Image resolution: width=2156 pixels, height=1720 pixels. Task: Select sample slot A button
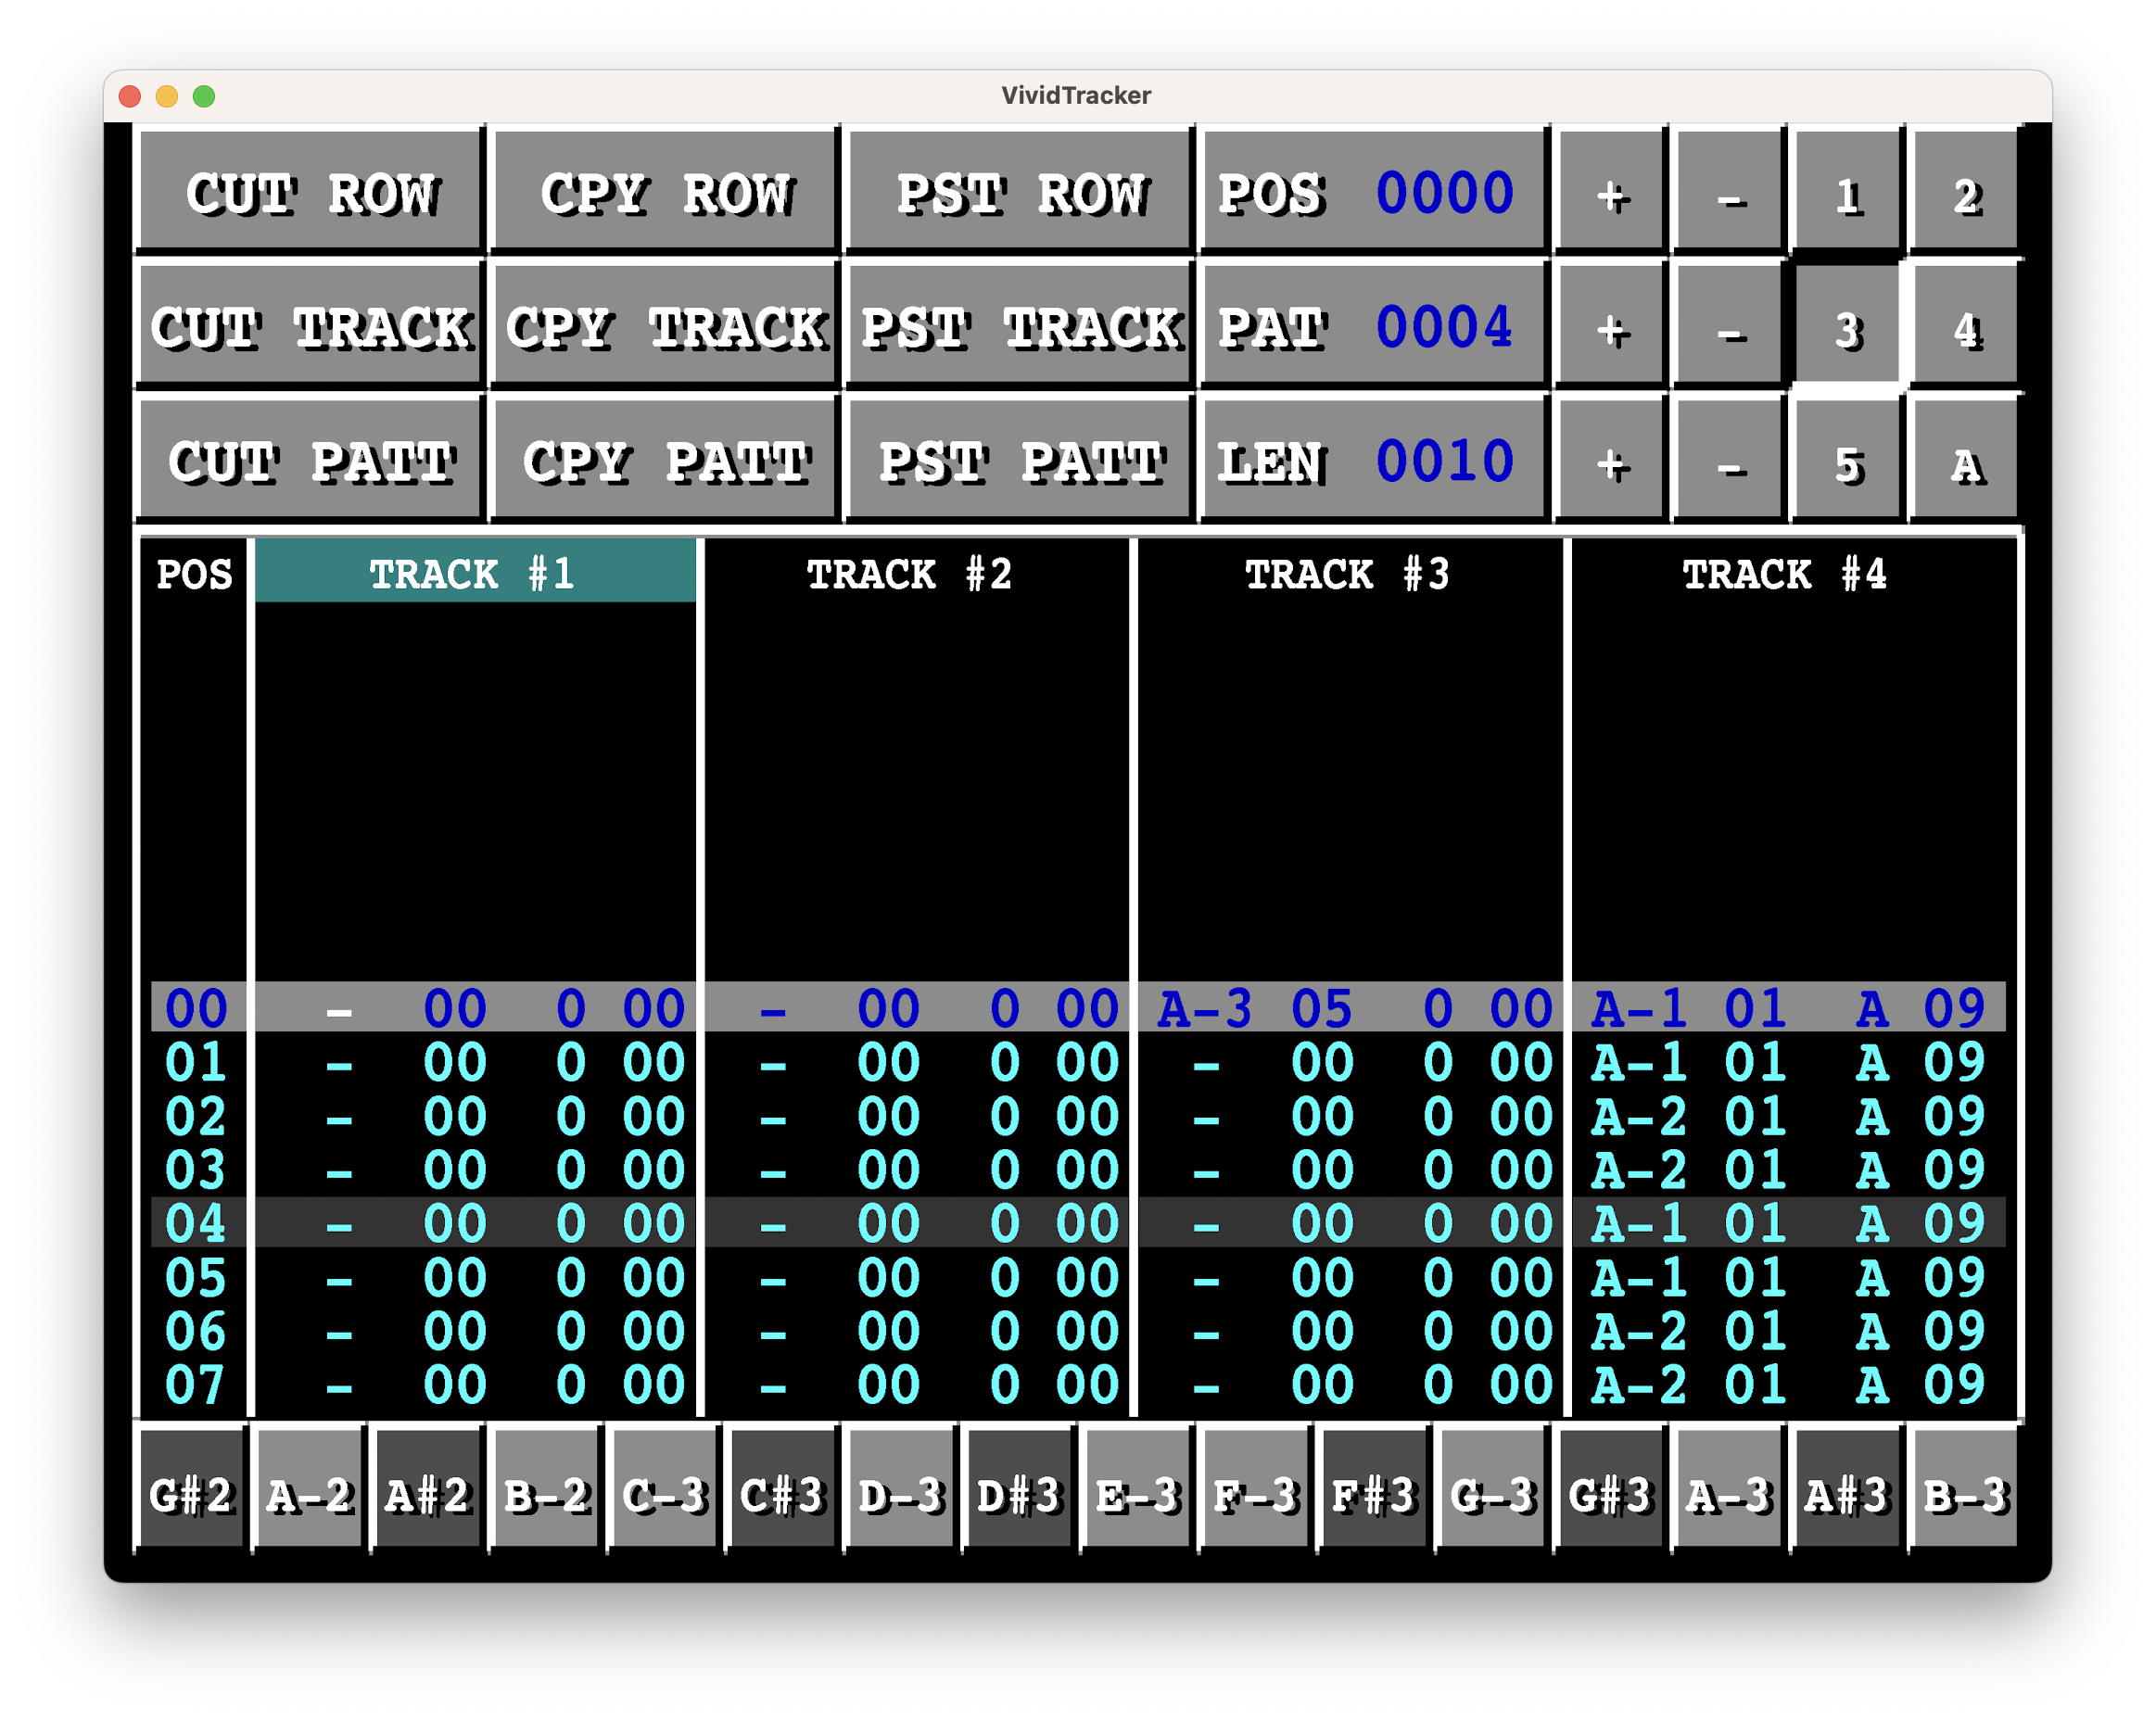pyautogui.click(x=1966, y=461)
